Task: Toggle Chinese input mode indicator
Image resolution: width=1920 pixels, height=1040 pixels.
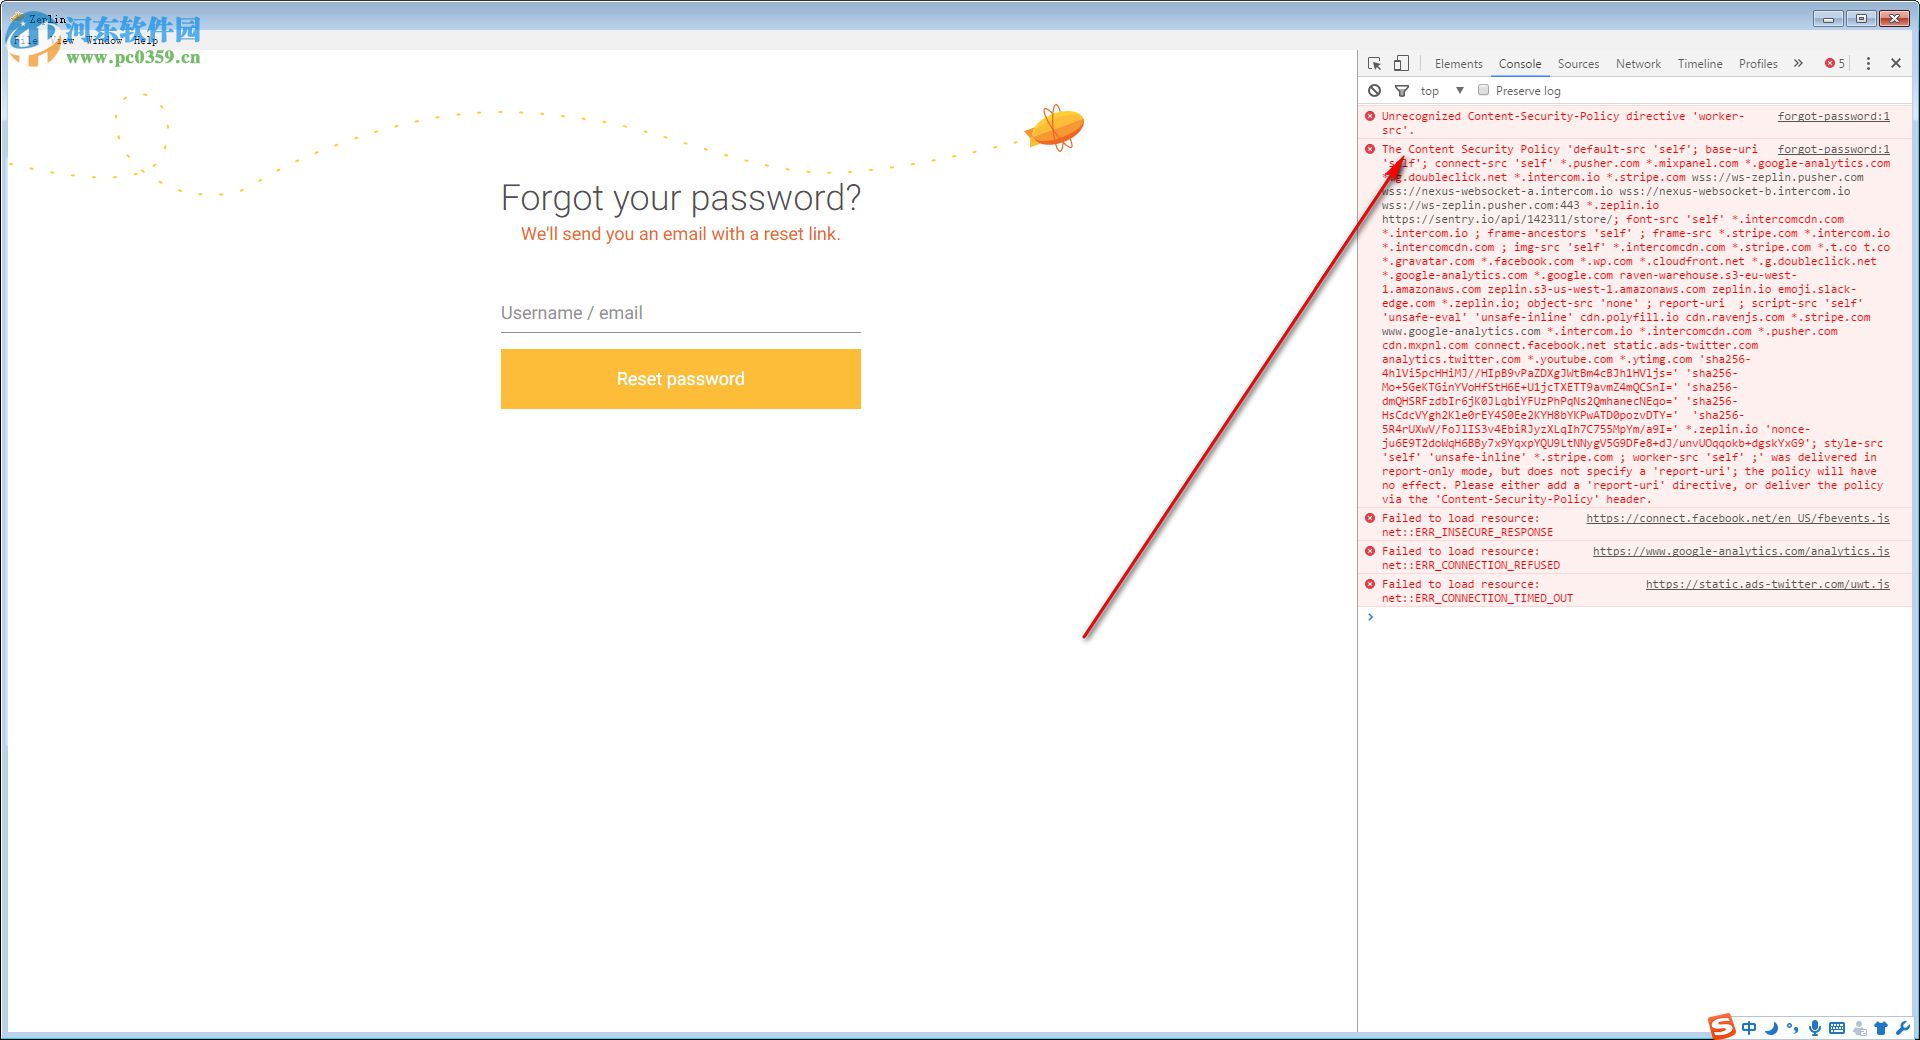Action: (x=1749, y=1028)
